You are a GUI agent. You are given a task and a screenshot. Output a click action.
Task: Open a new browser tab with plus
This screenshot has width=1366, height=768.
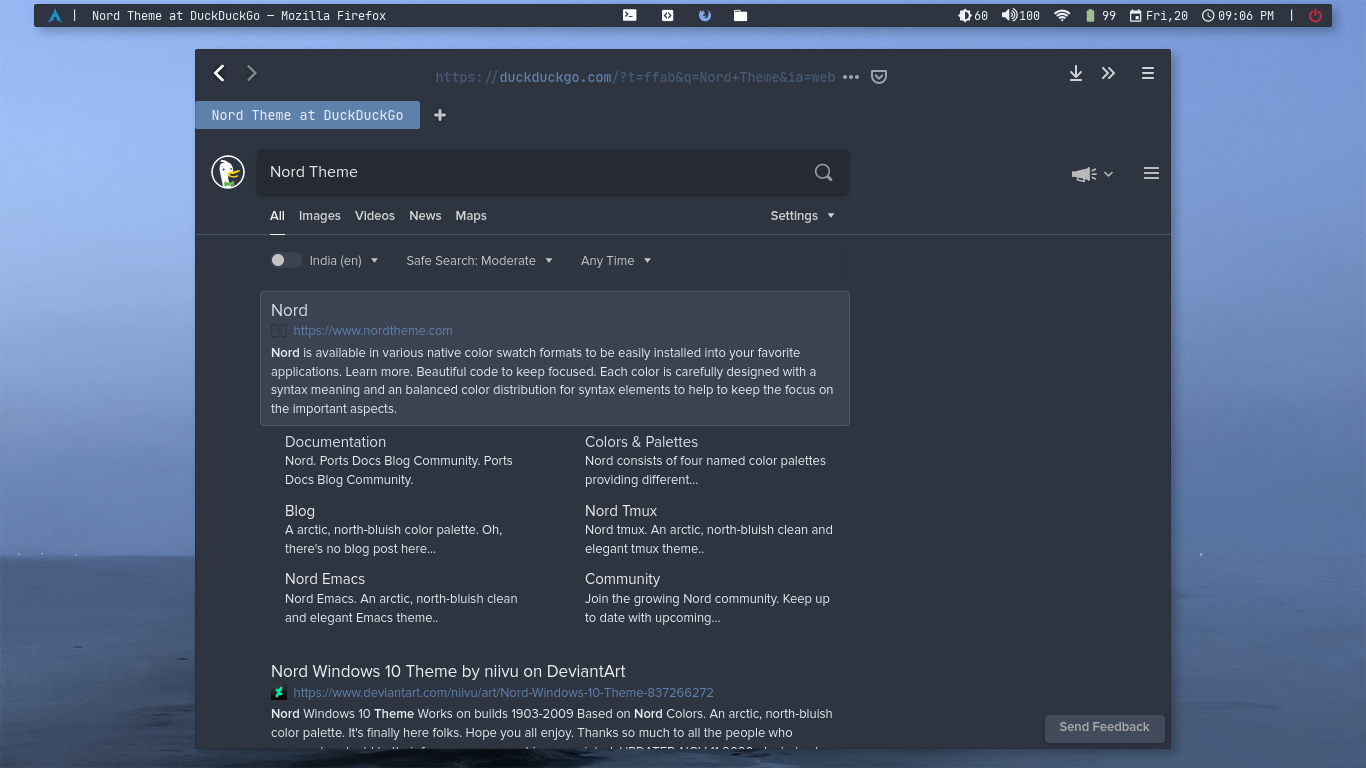click(440, 115)
